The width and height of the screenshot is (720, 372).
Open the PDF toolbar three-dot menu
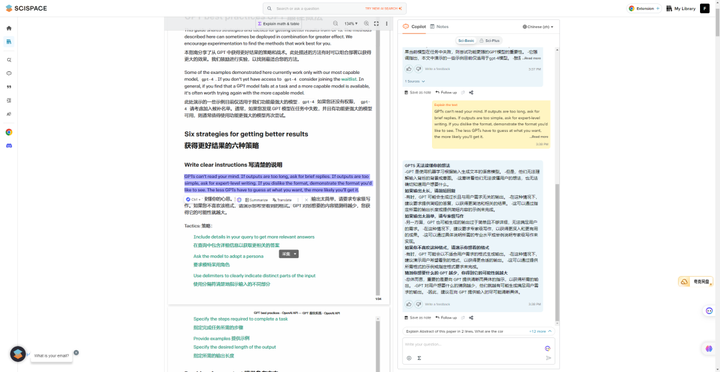click(386, 23)
